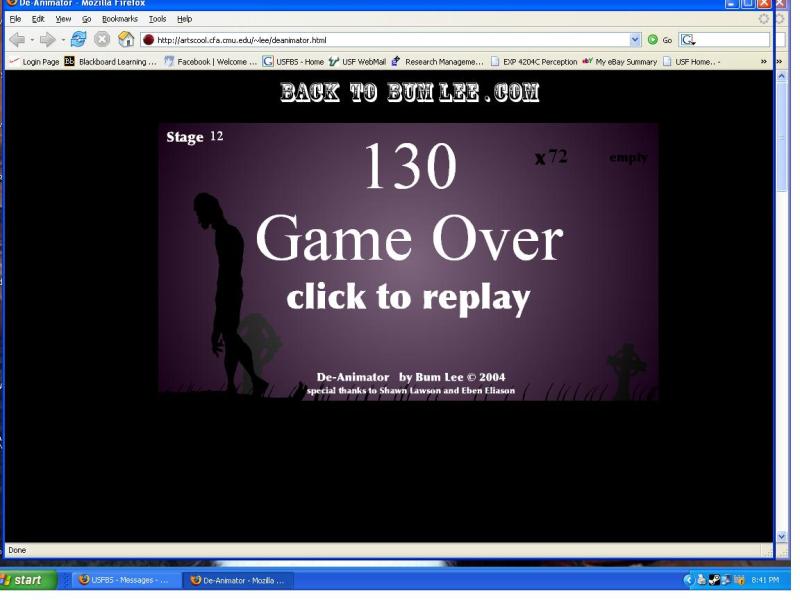The image size is (800, 600).
Task: Click the address bar URL field
Action: pyautogui.click(x=392, y=40)
